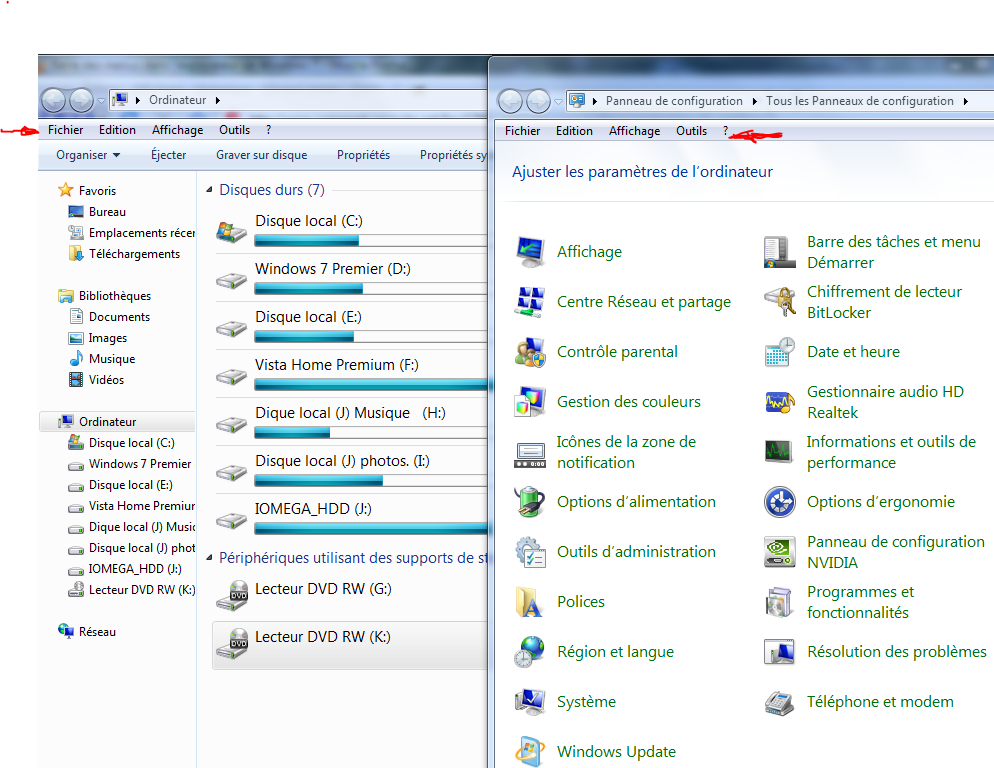The image size is (994, 768).
Task: Open Gestion des couleurs icon
Action: tap(530, 401)
